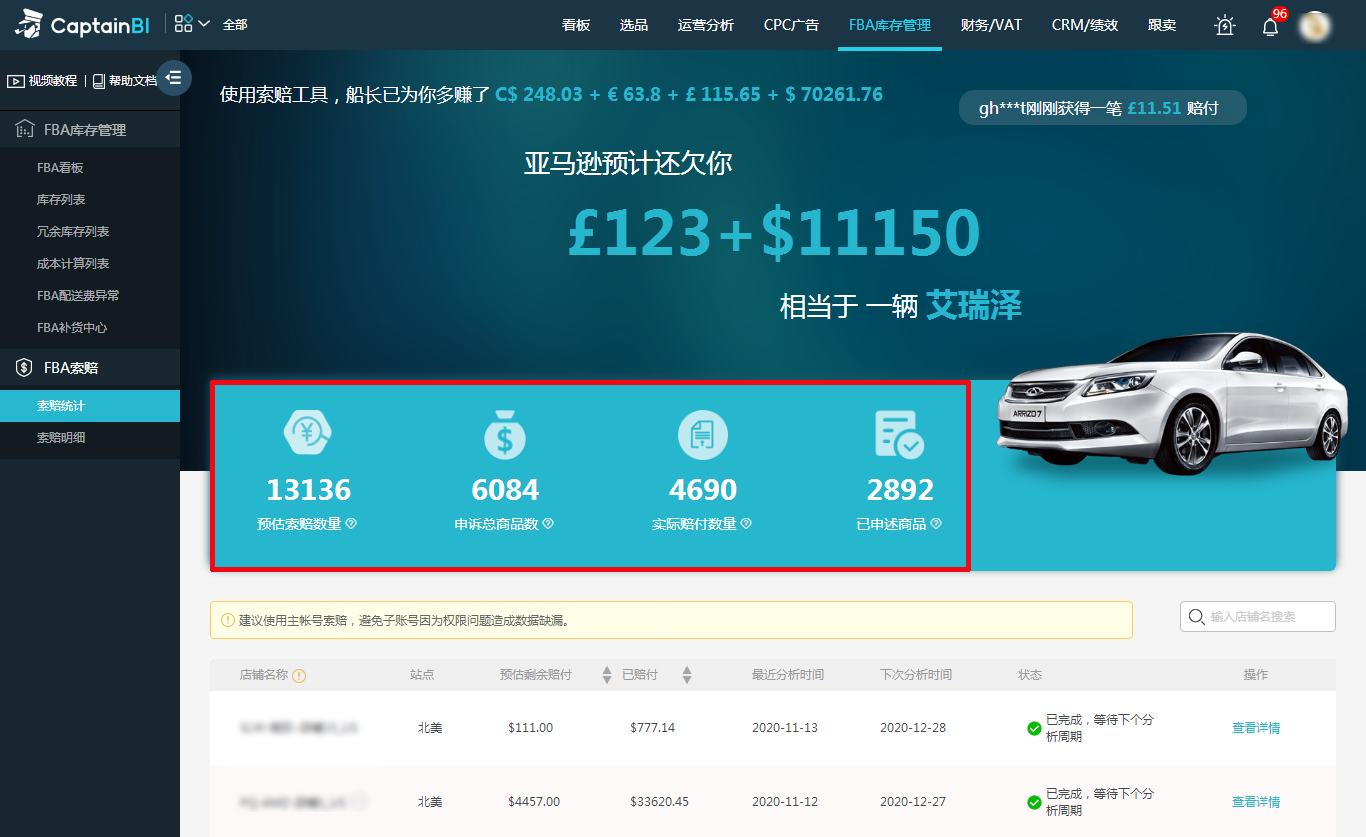Viewport: 1366px width, 837px height.
Task: Open FBA补货中心 in sidebar
Action: (72, 328)
